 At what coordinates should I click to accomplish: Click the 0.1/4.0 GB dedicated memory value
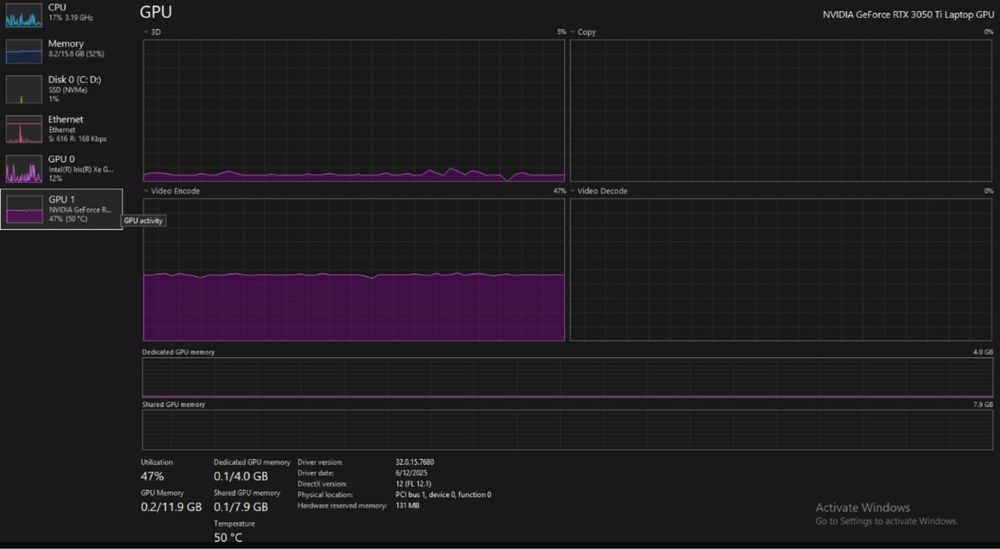[x=241, y=476]
